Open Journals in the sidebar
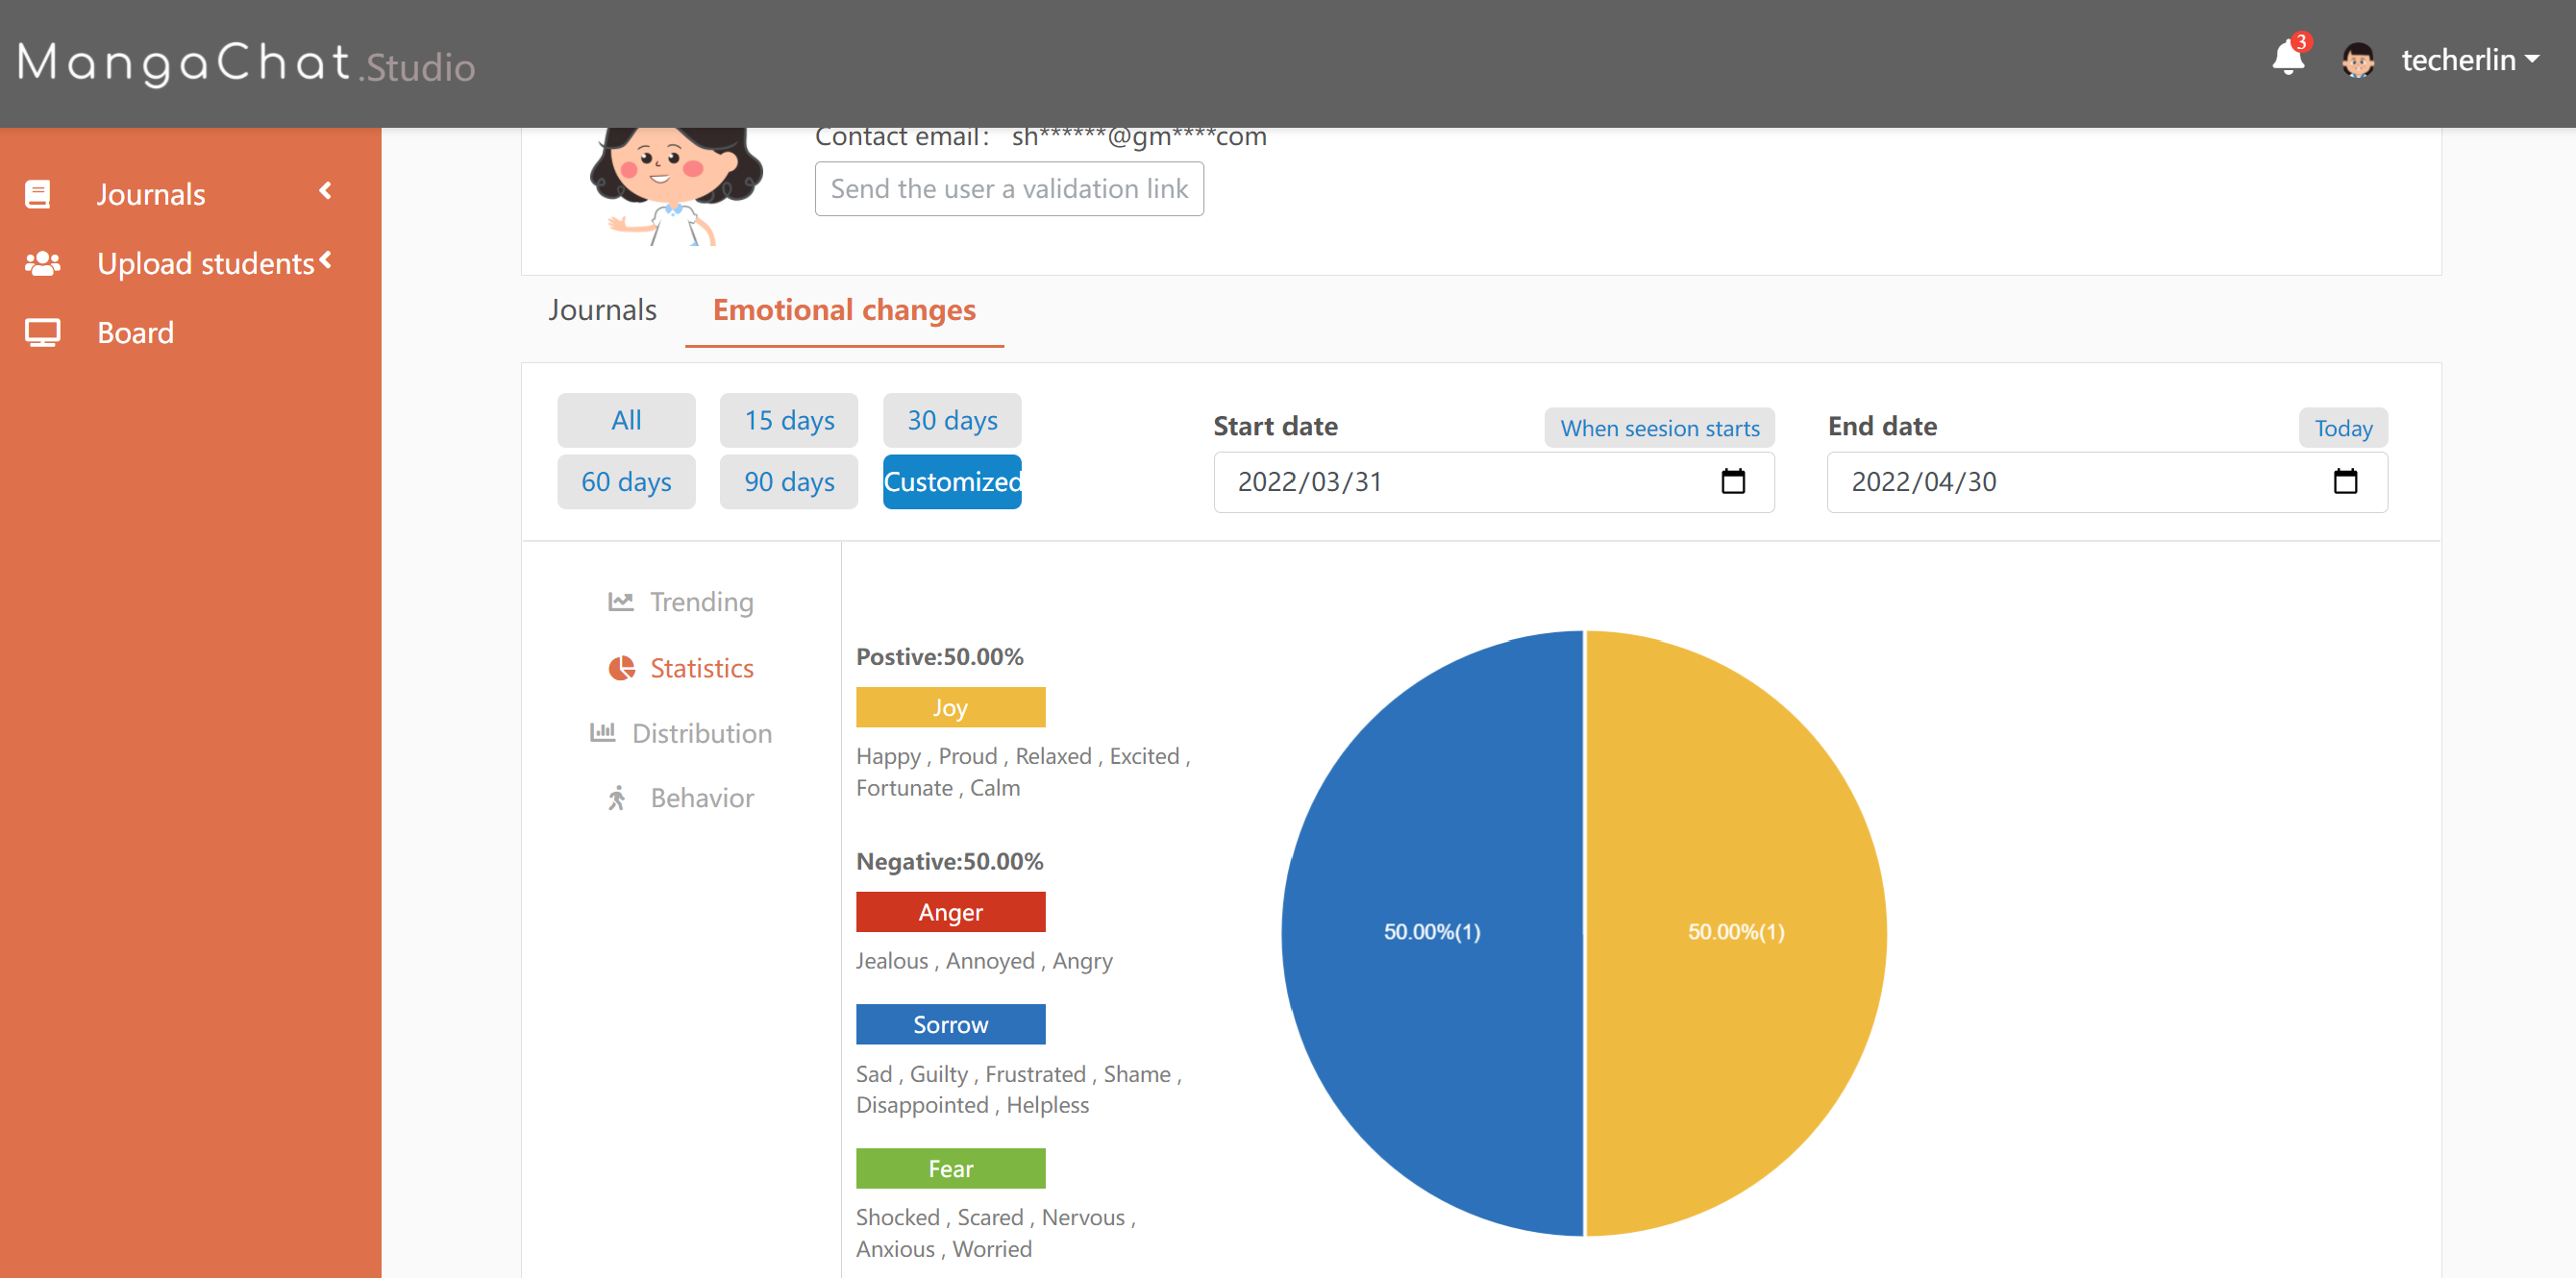Viewport: 2576px width, 1278px height. [150, 194]
